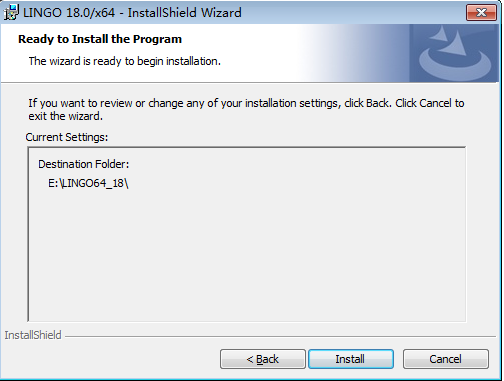Select the E:\LINGO64_18\ path text
The height and width of the screenshot is (381, 504).
click(88, 183)
